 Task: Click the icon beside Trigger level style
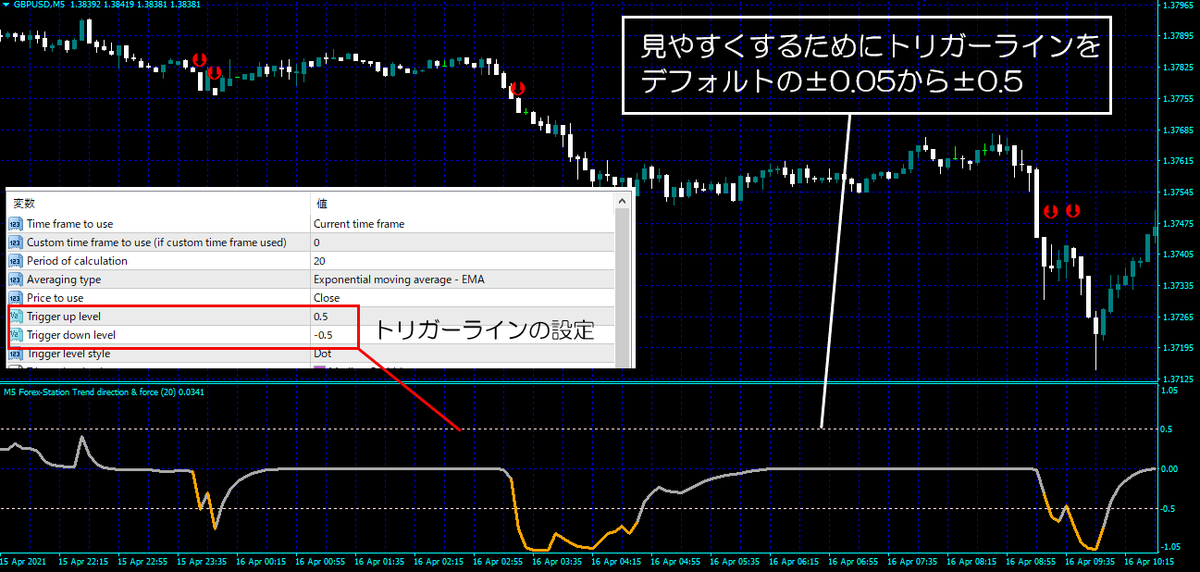[15, 353]
